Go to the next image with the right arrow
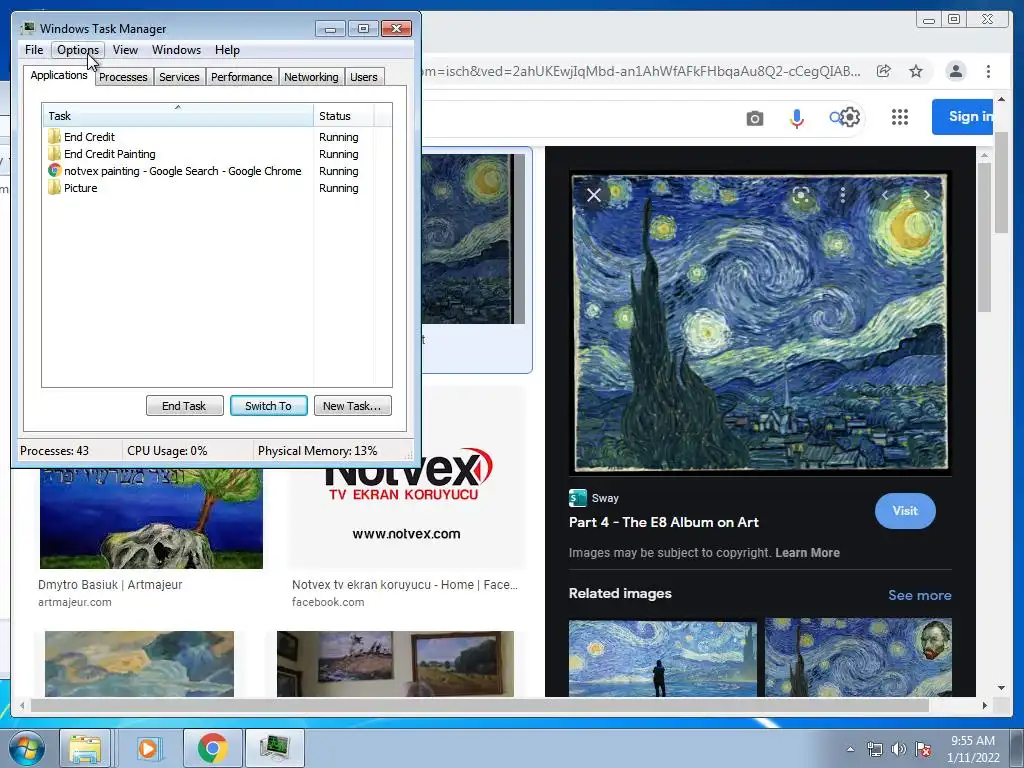 tap(927, 195)
